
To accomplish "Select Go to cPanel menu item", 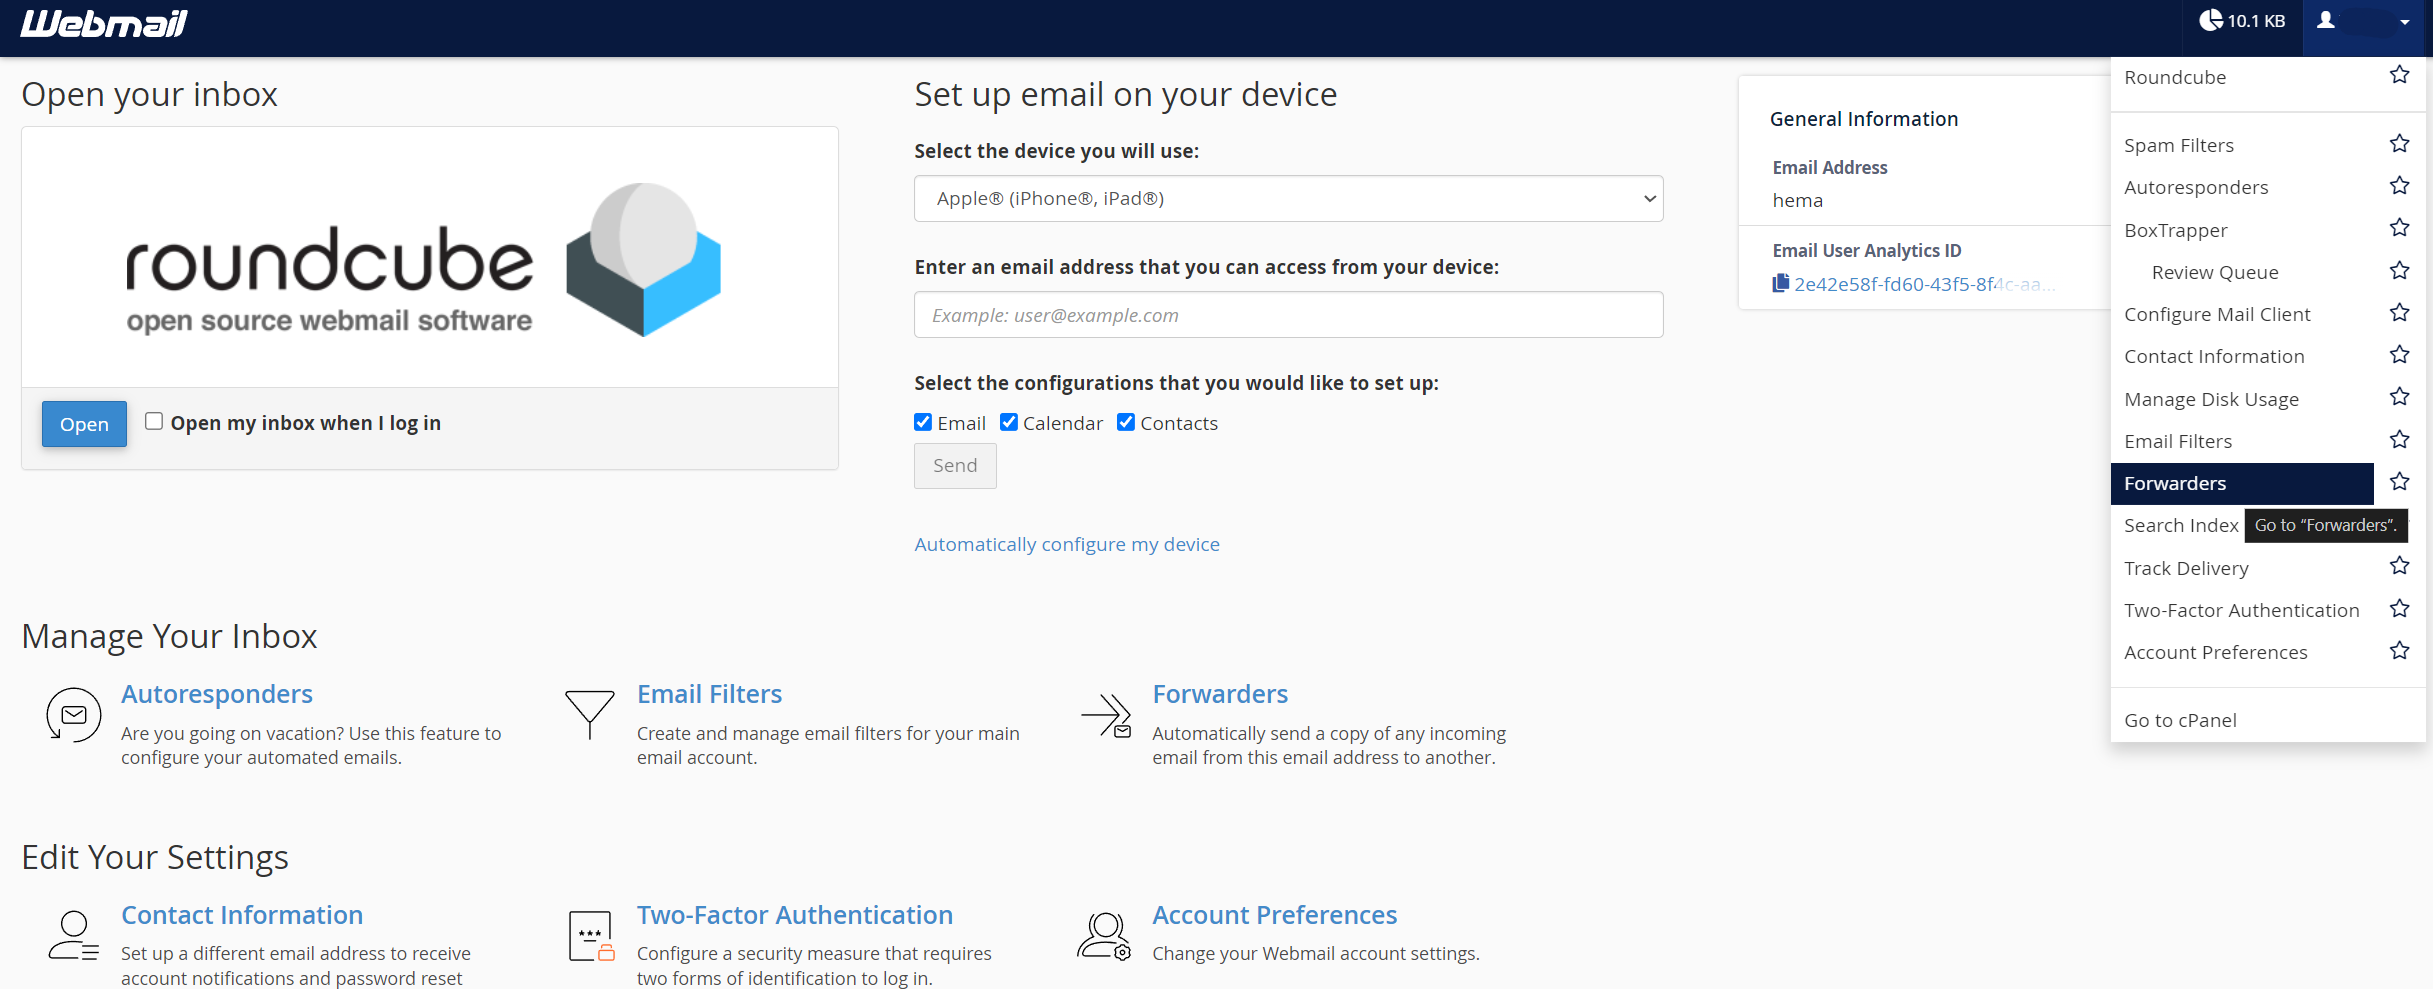I will click(2180, 720).
